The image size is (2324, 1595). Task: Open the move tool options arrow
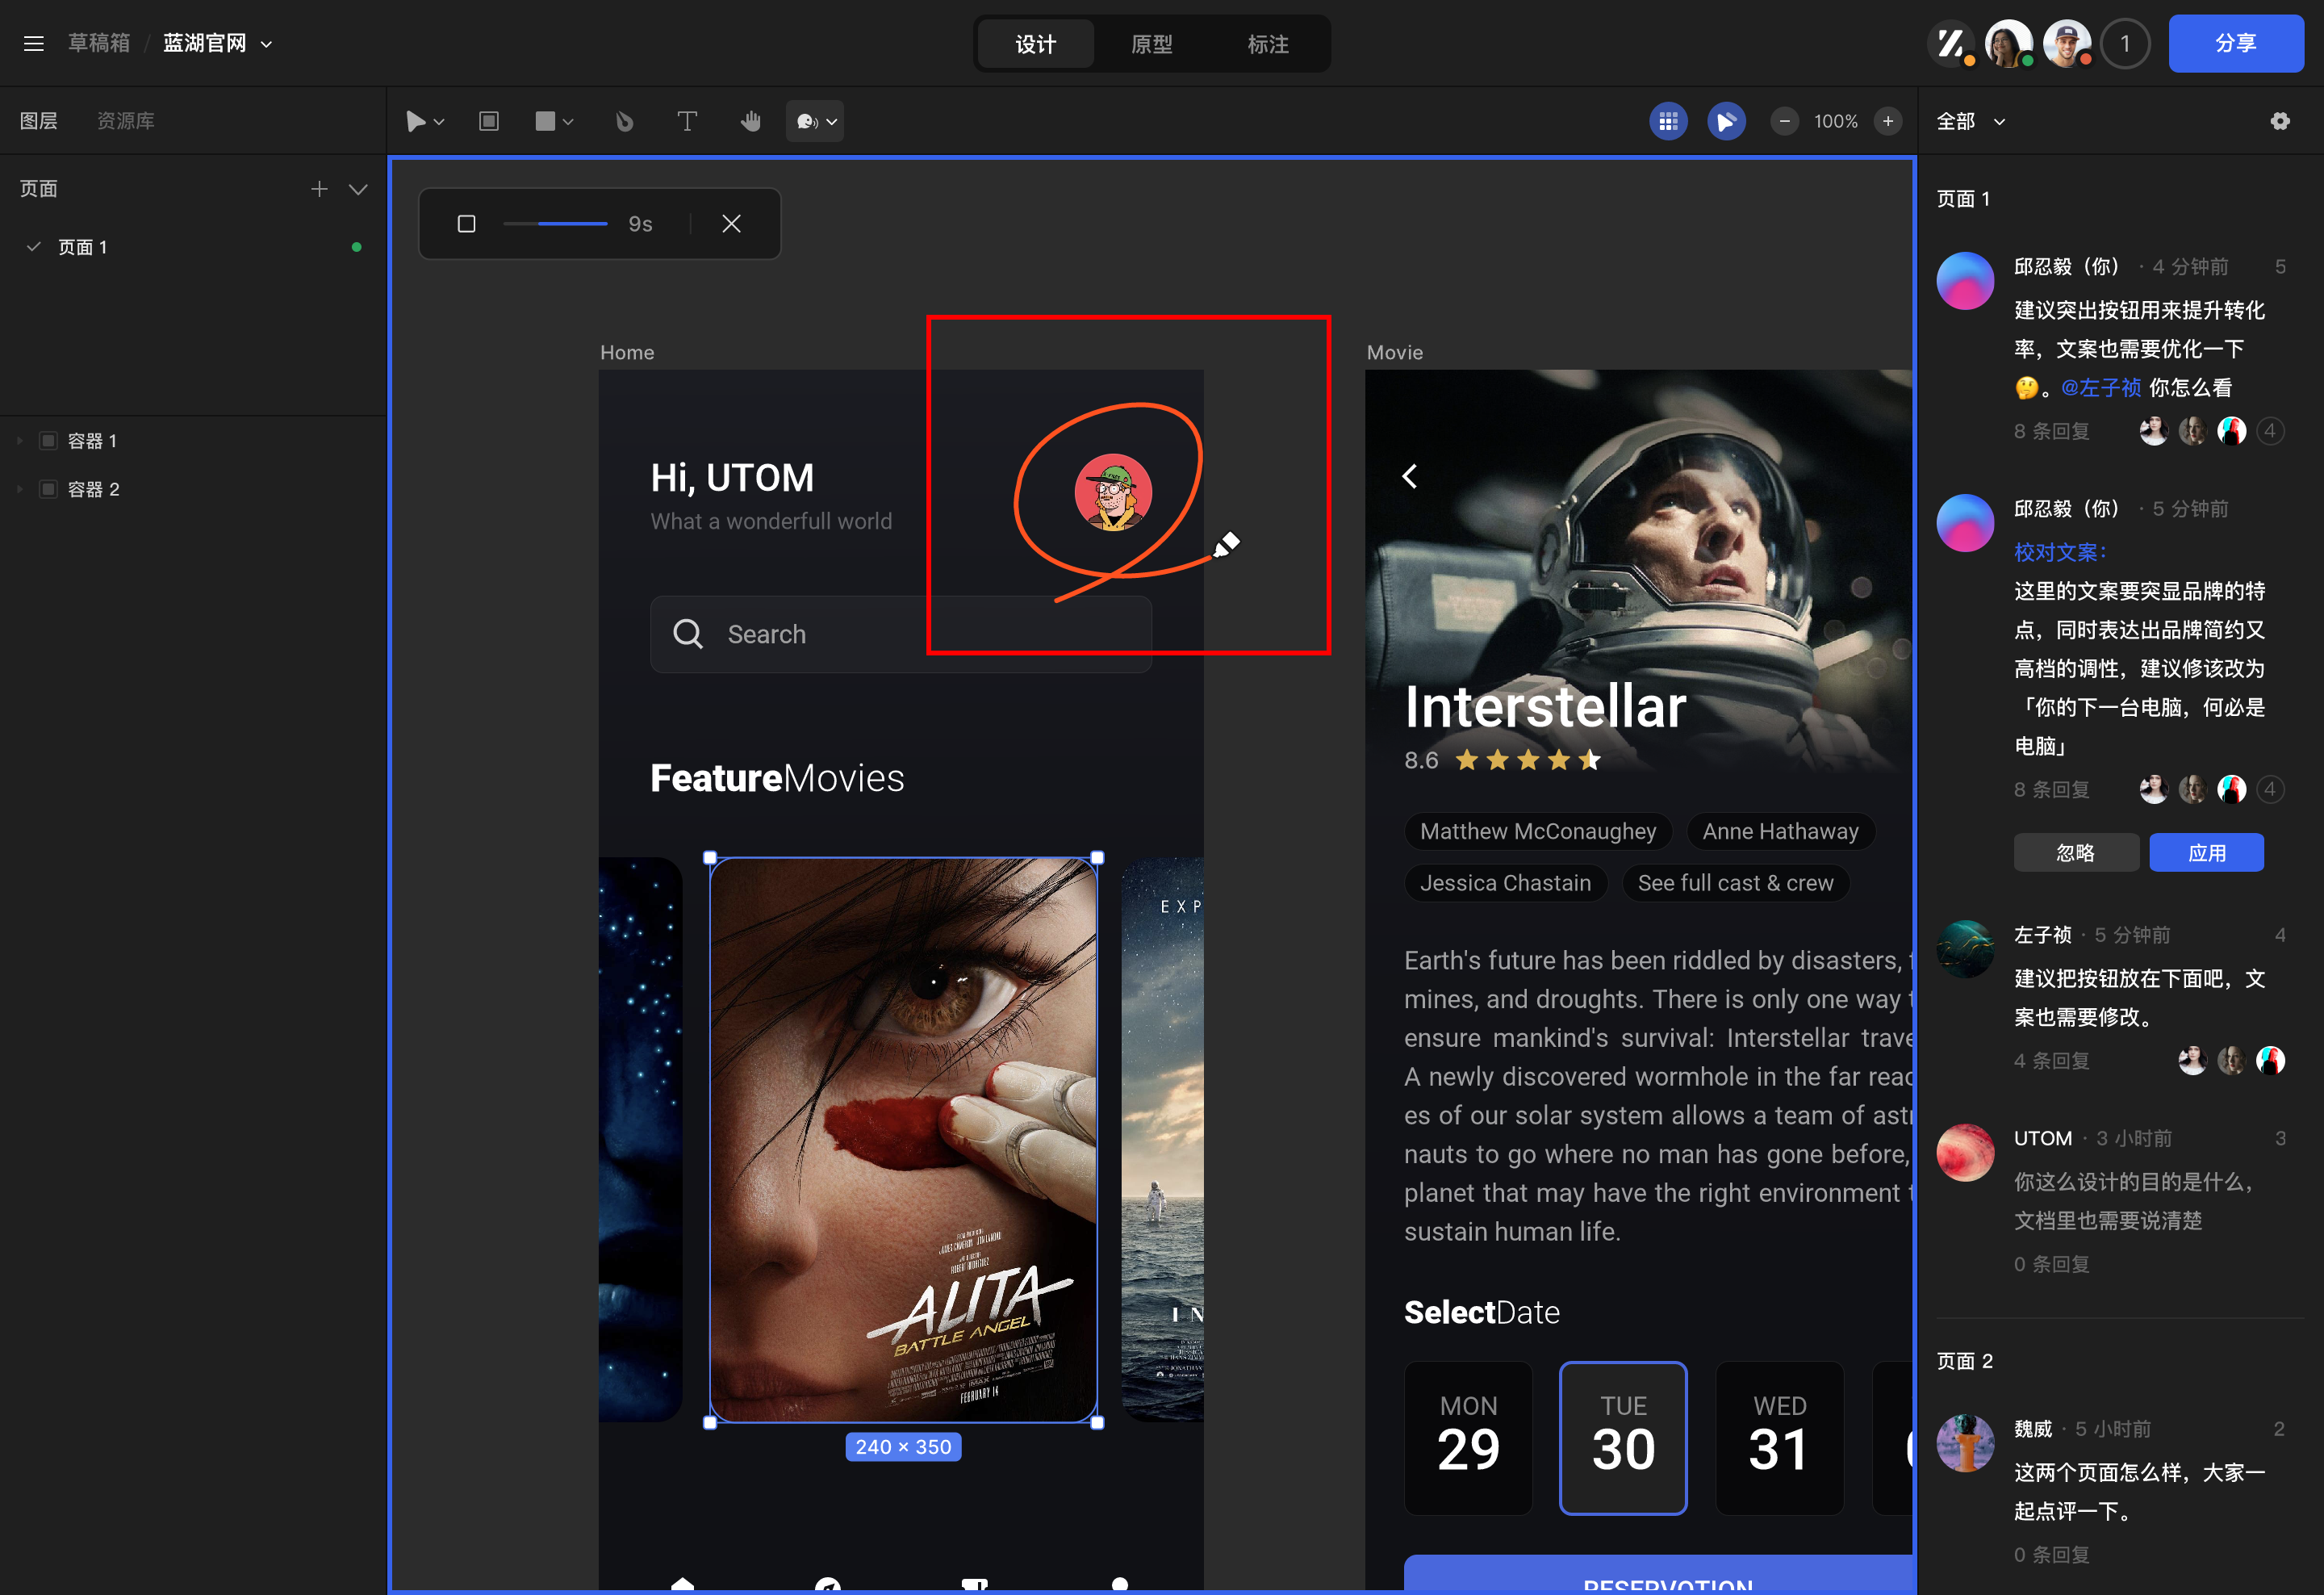click(x=439, y=122)
